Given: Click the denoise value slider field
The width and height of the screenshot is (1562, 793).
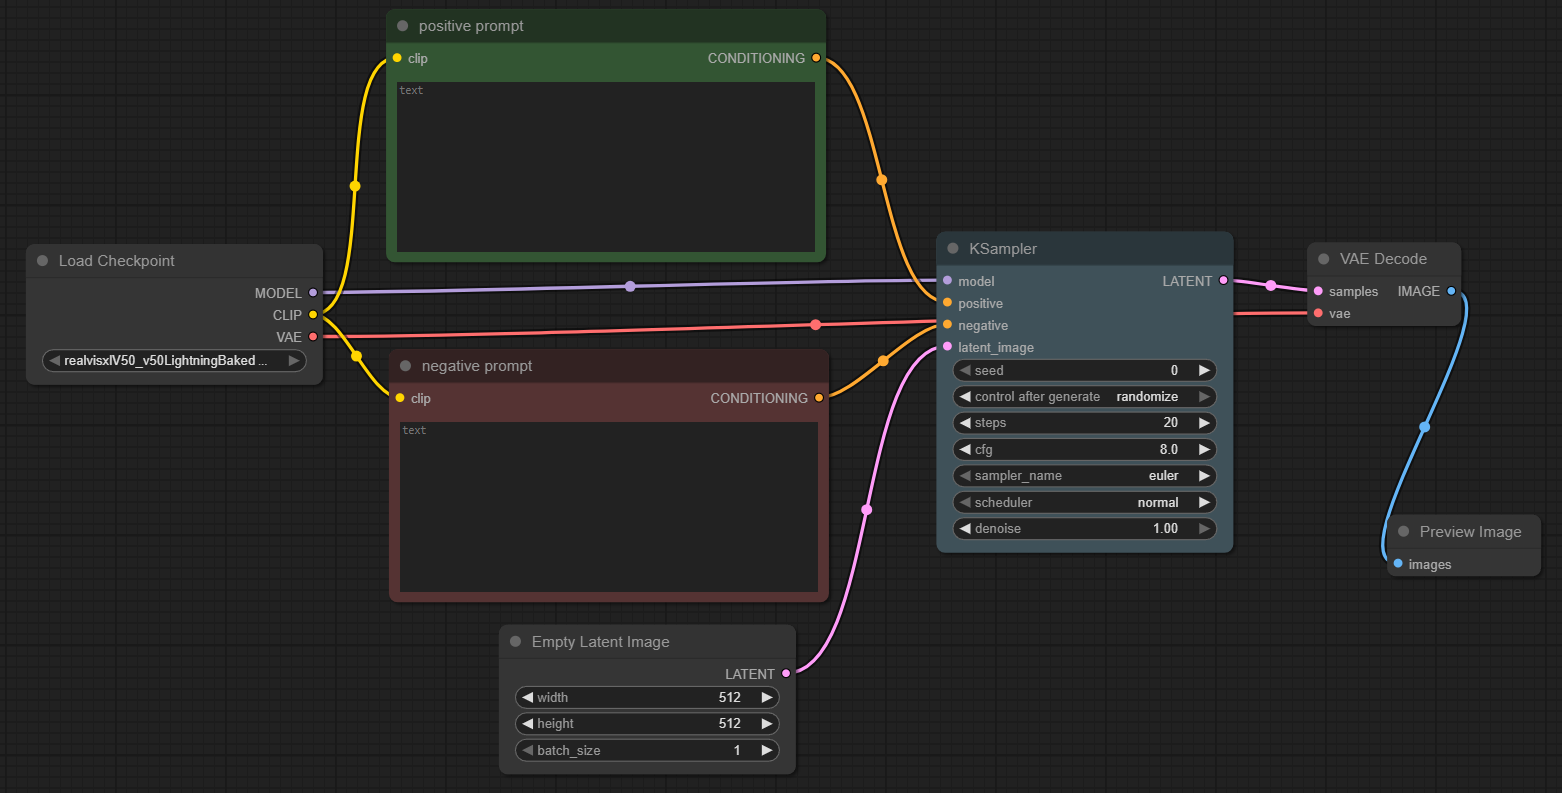Looking at the screenshot, I should [x=1084, y=529].
